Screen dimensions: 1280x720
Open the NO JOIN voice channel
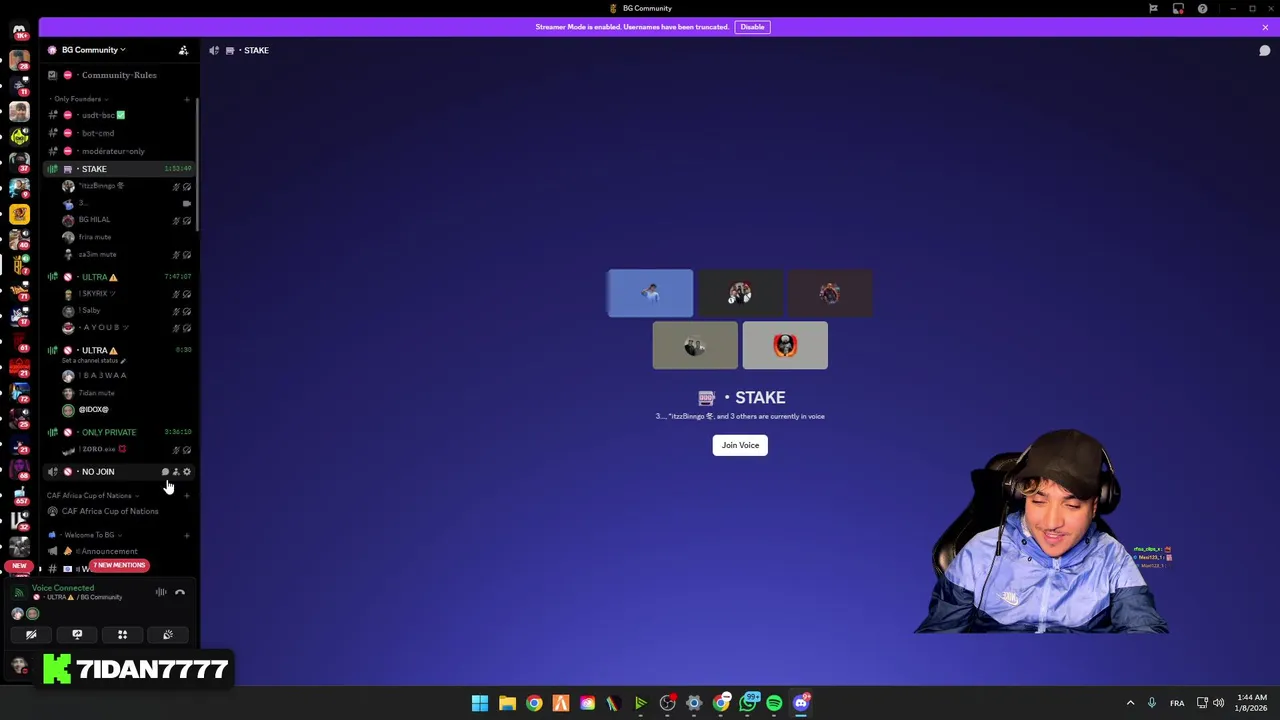pos(98,472)
